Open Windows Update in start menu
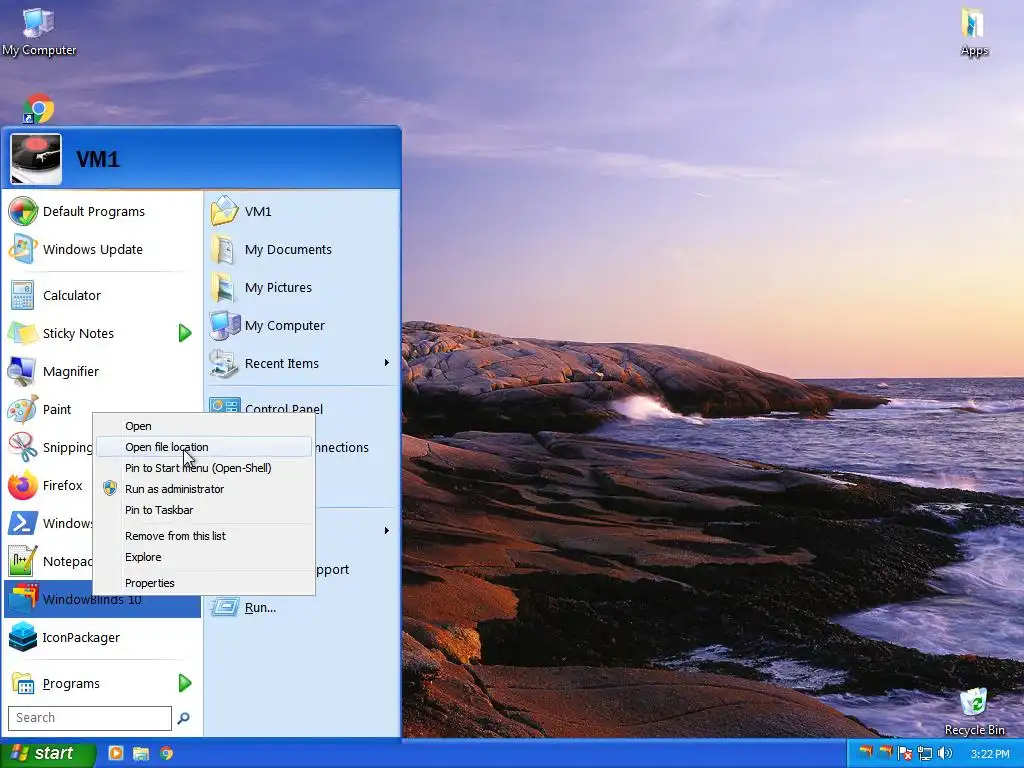 [103, 249]
